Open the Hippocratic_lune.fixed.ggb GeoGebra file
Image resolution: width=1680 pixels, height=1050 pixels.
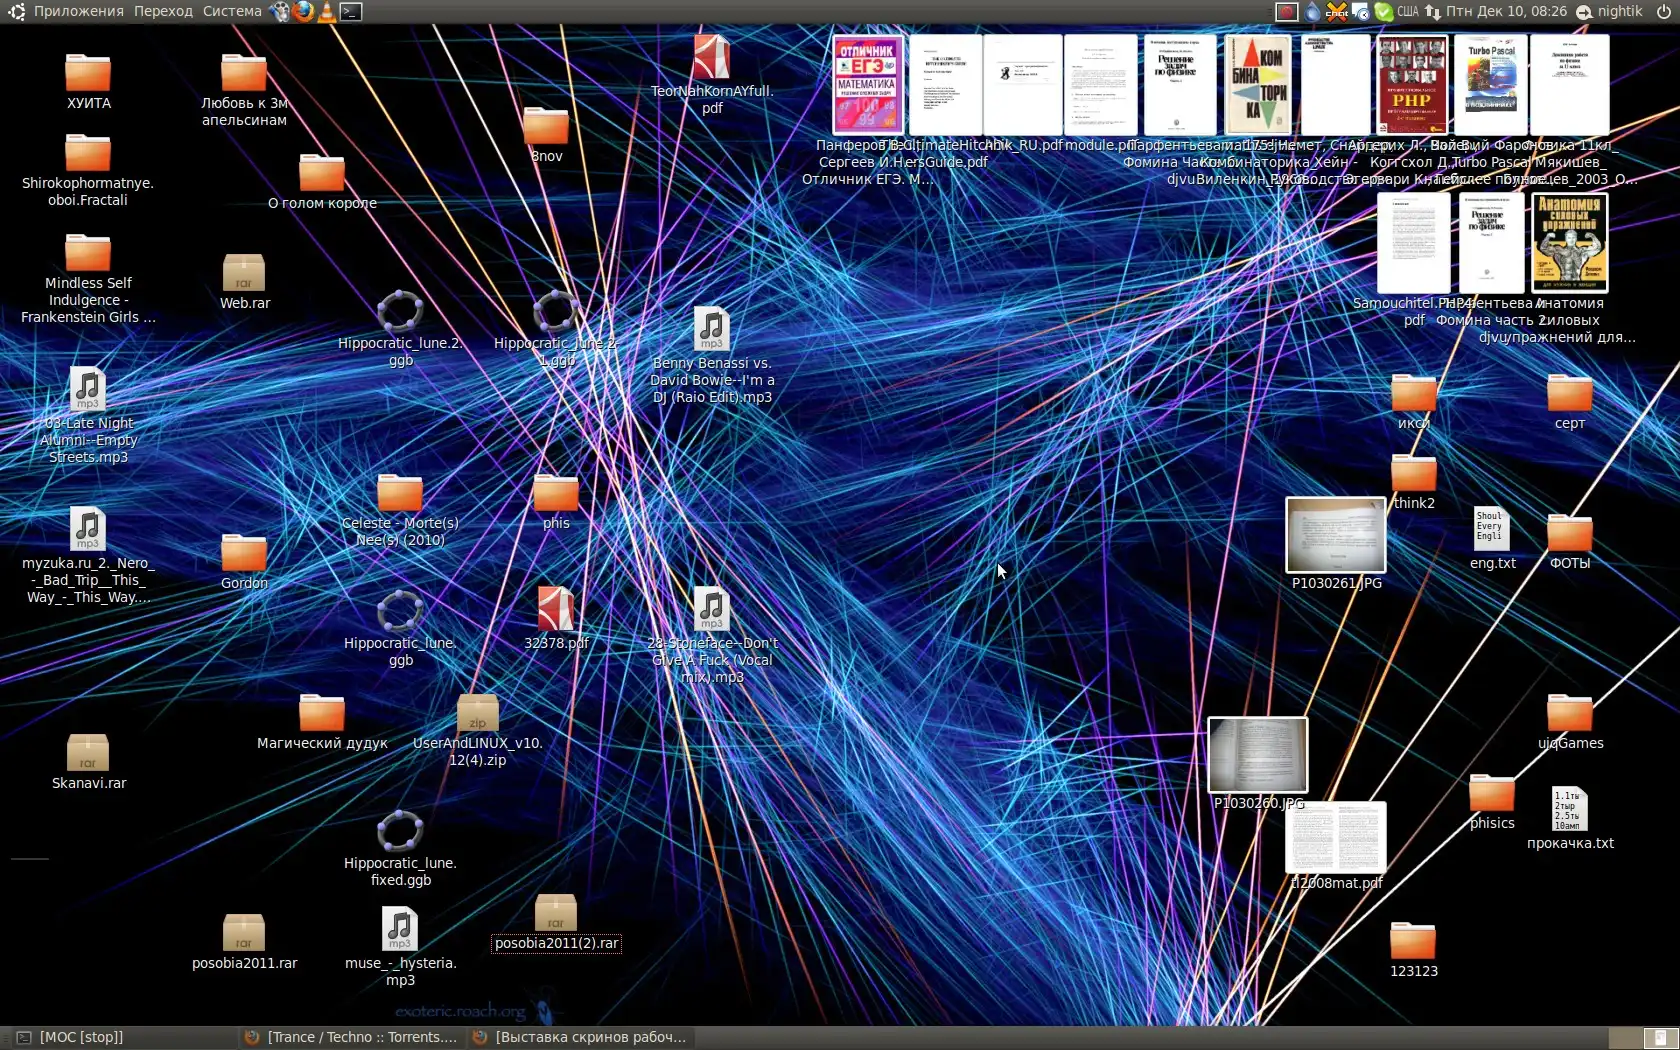click(400, 831)
